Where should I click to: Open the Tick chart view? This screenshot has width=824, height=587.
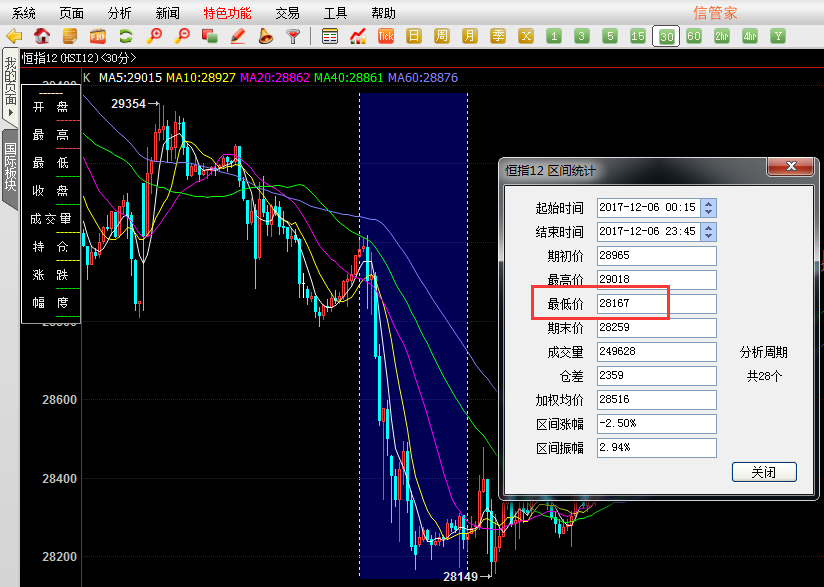pos(386,36)
